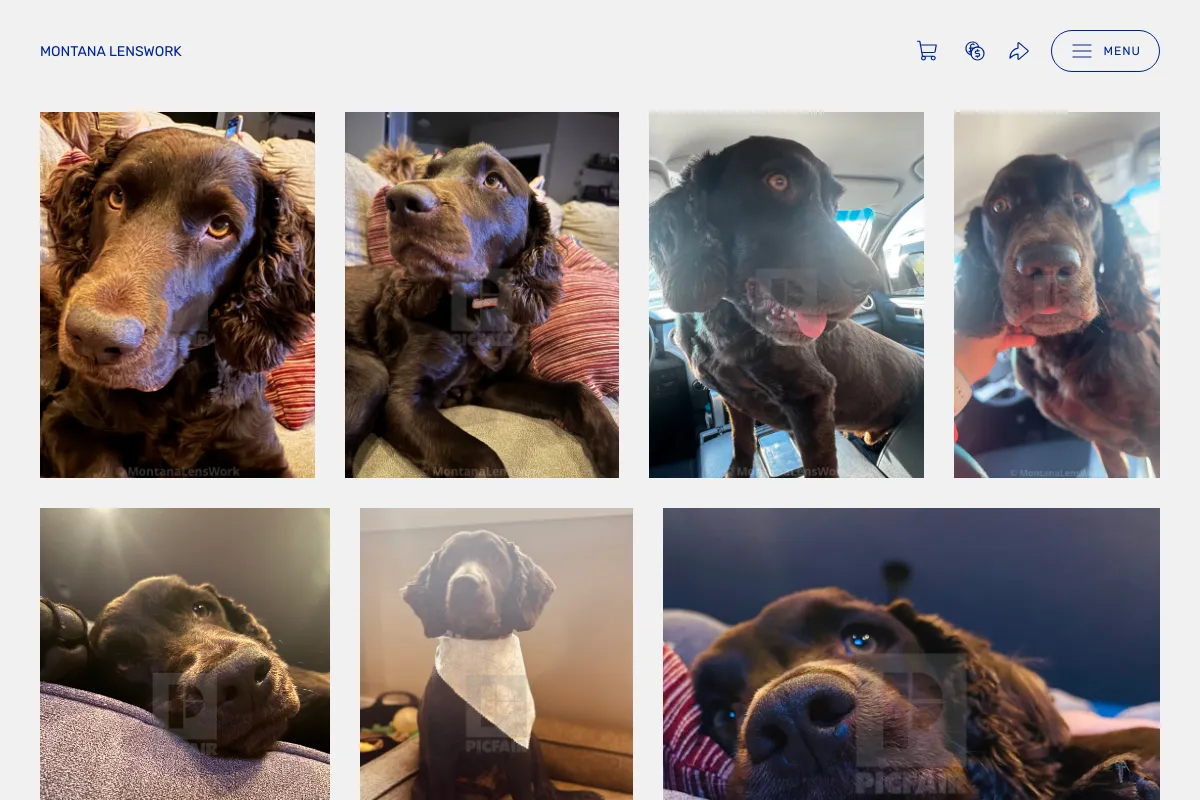Open the shopping cart
This screenshot has width=1200, height=800.
pos(927,51)
